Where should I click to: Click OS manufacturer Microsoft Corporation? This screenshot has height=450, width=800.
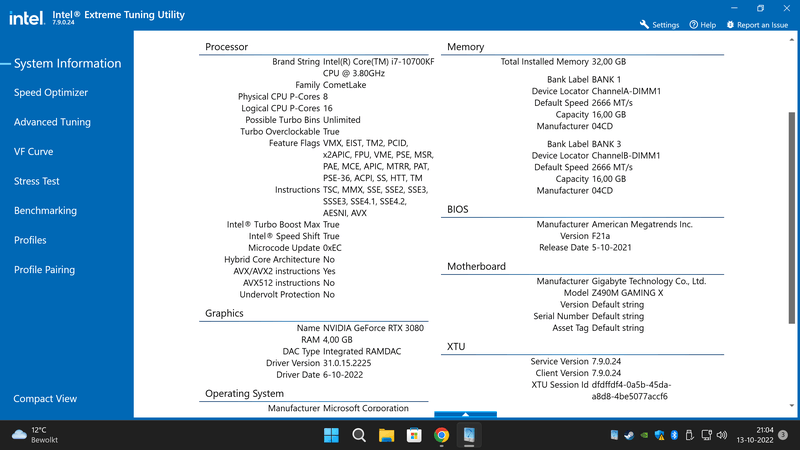(x=366, y=408)
